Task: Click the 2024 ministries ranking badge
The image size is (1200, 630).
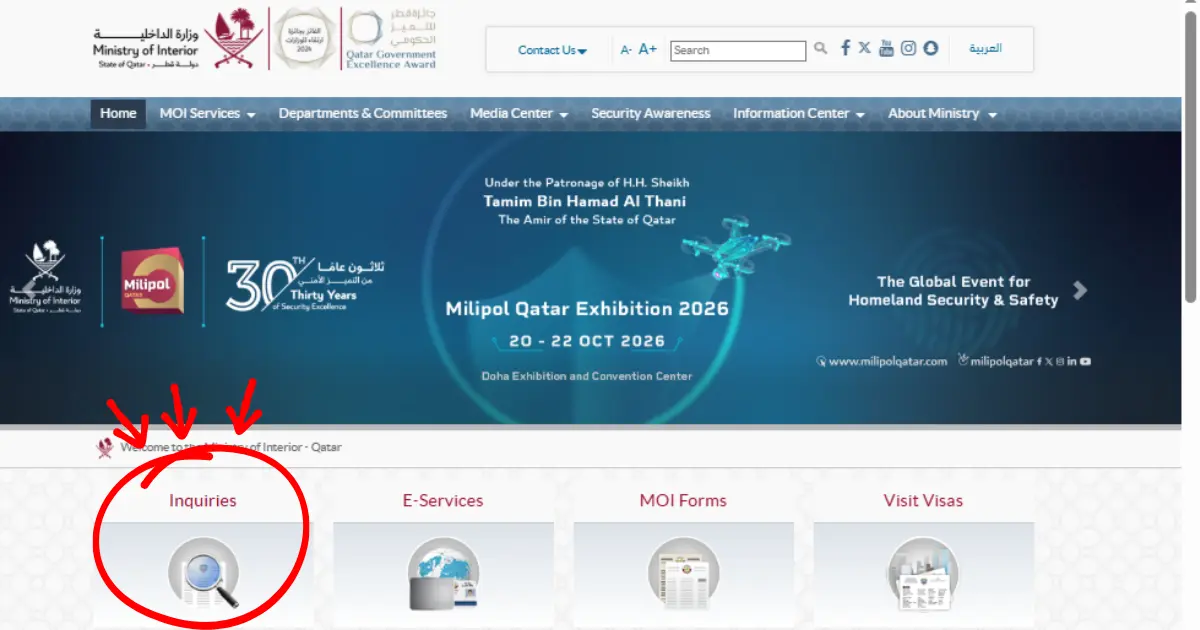Action: click(304, 39)
